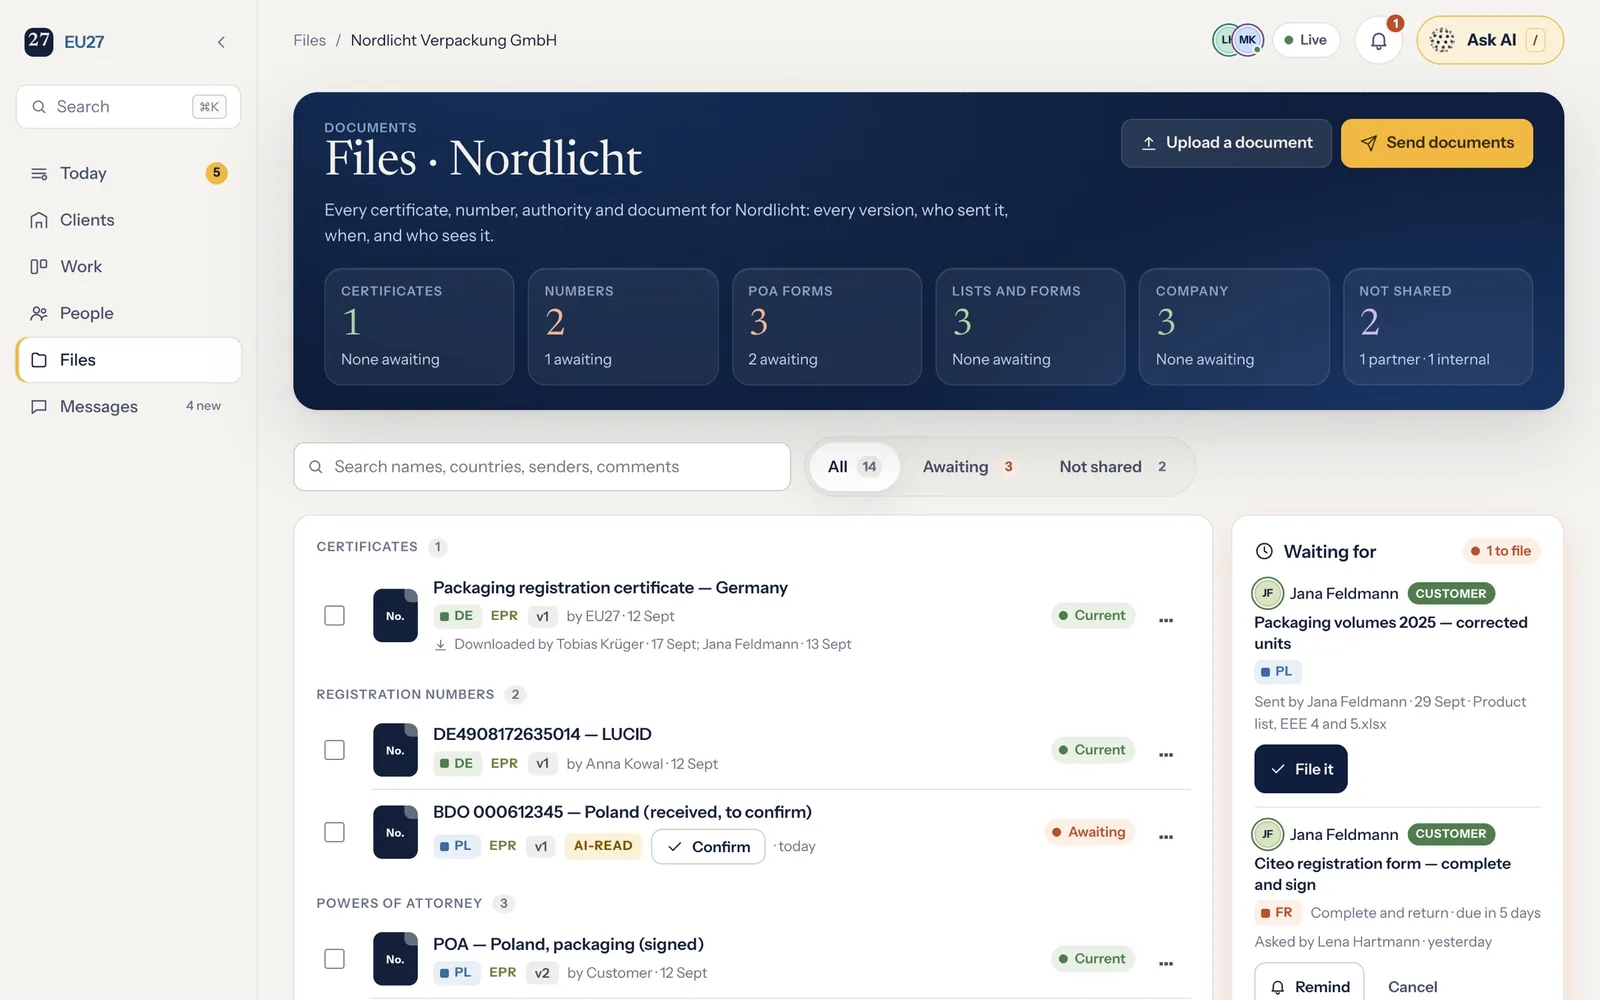This screenshot has height=1000, width=1600.
Task: Upload a document button
Action: (1226, 143)
